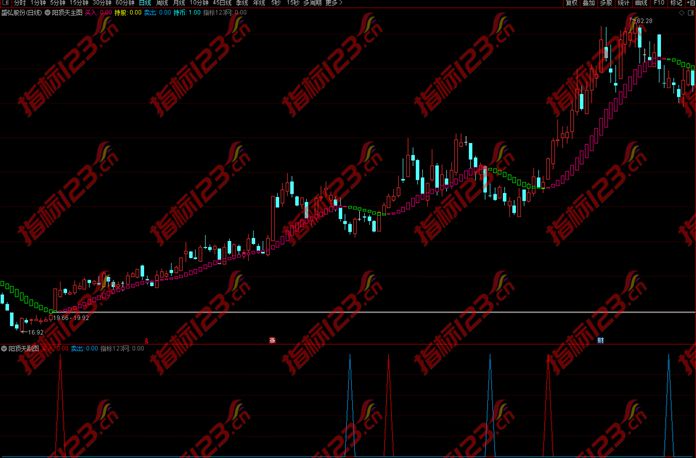Switch to the 日线 daily chart period
Viewport: 696px width, 458px height.
click(x=145, y=4)
